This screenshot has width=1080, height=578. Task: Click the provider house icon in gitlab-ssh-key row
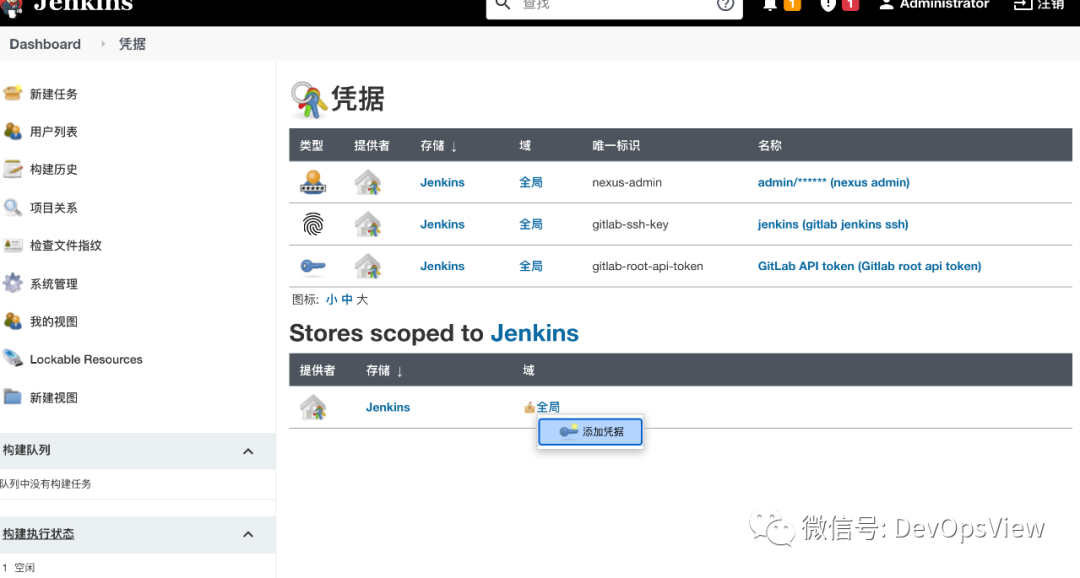(x=368, y=225)
